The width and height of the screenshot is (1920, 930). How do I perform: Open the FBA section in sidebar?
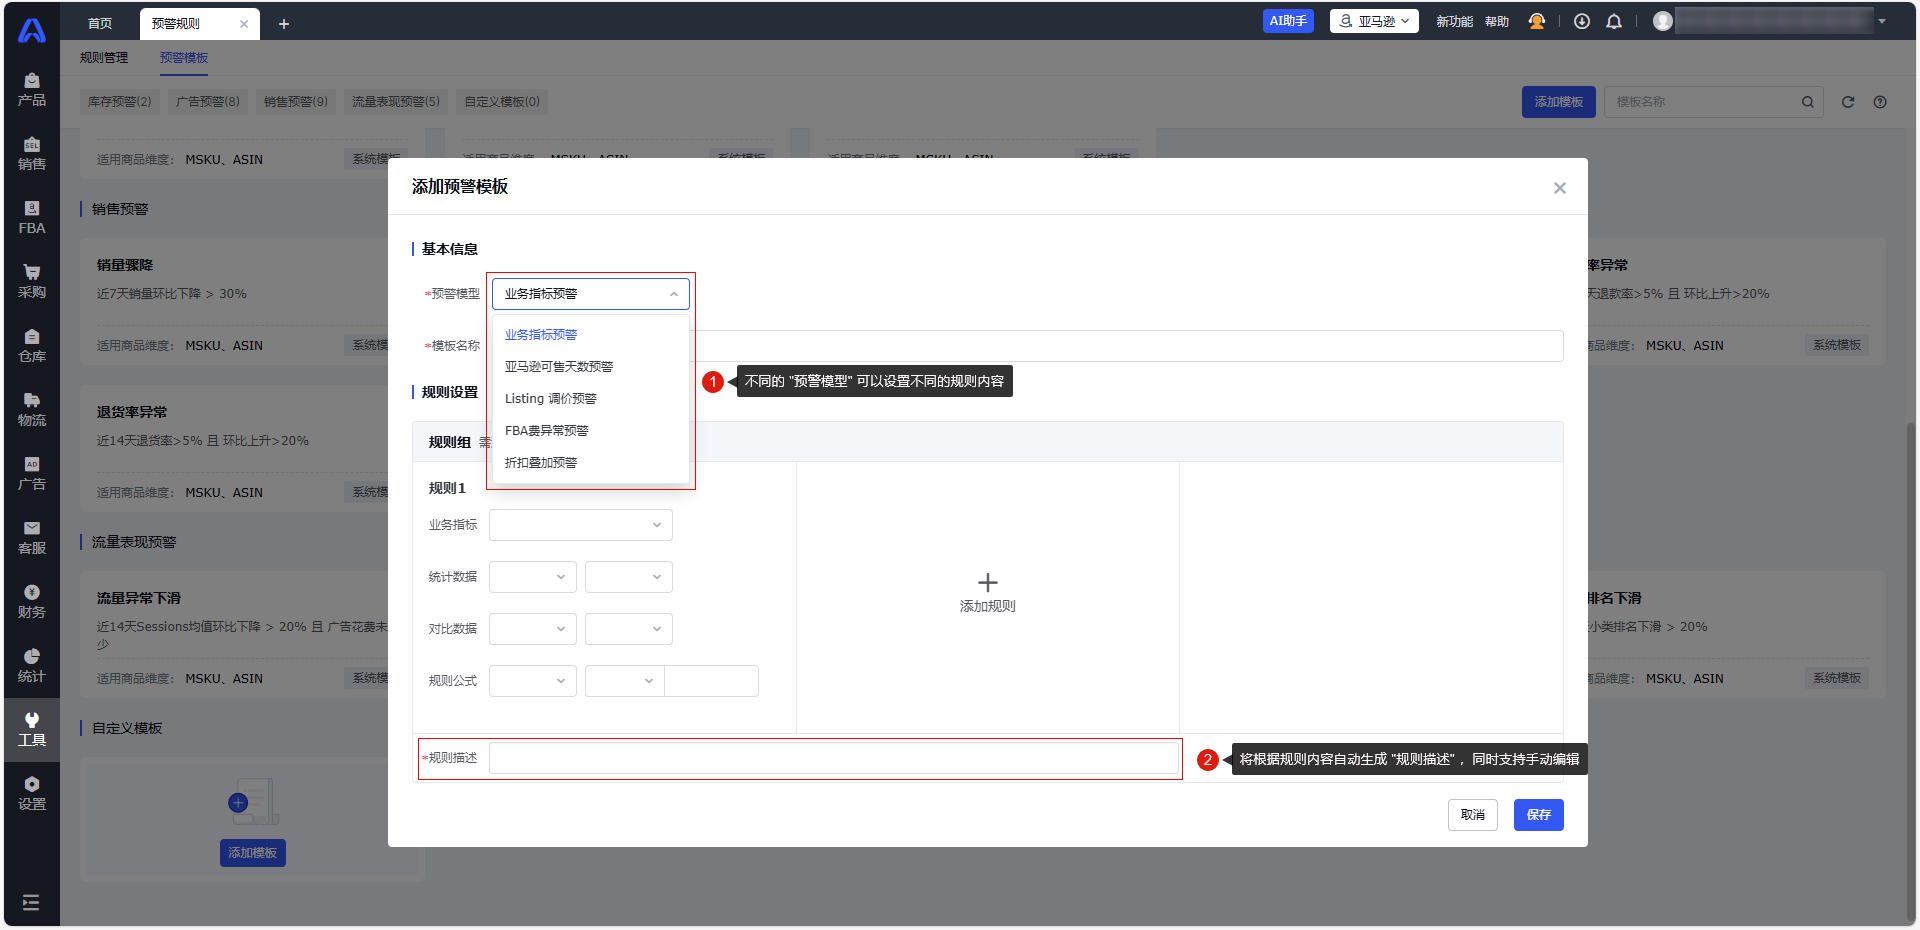click(31, 217)
